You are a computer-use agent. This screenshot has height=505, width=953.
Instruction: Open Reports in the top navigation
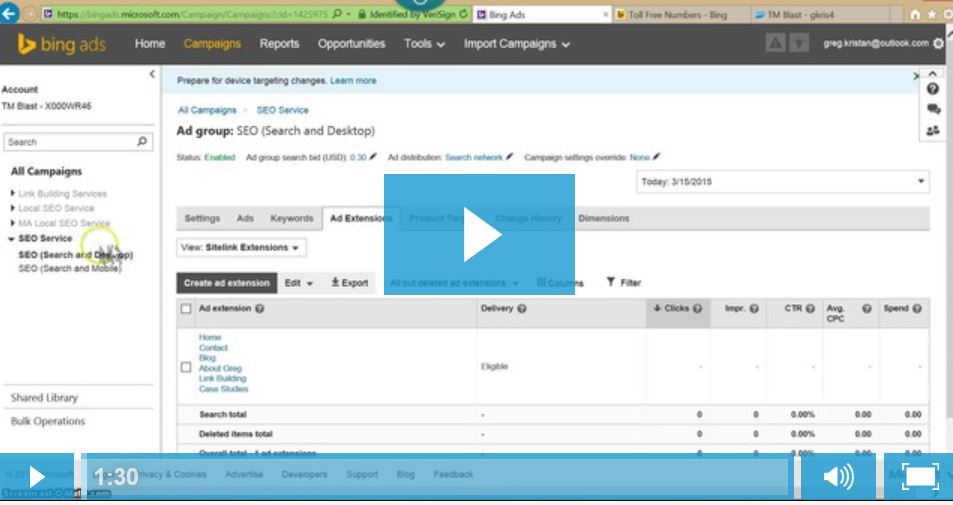pos(279,44)
